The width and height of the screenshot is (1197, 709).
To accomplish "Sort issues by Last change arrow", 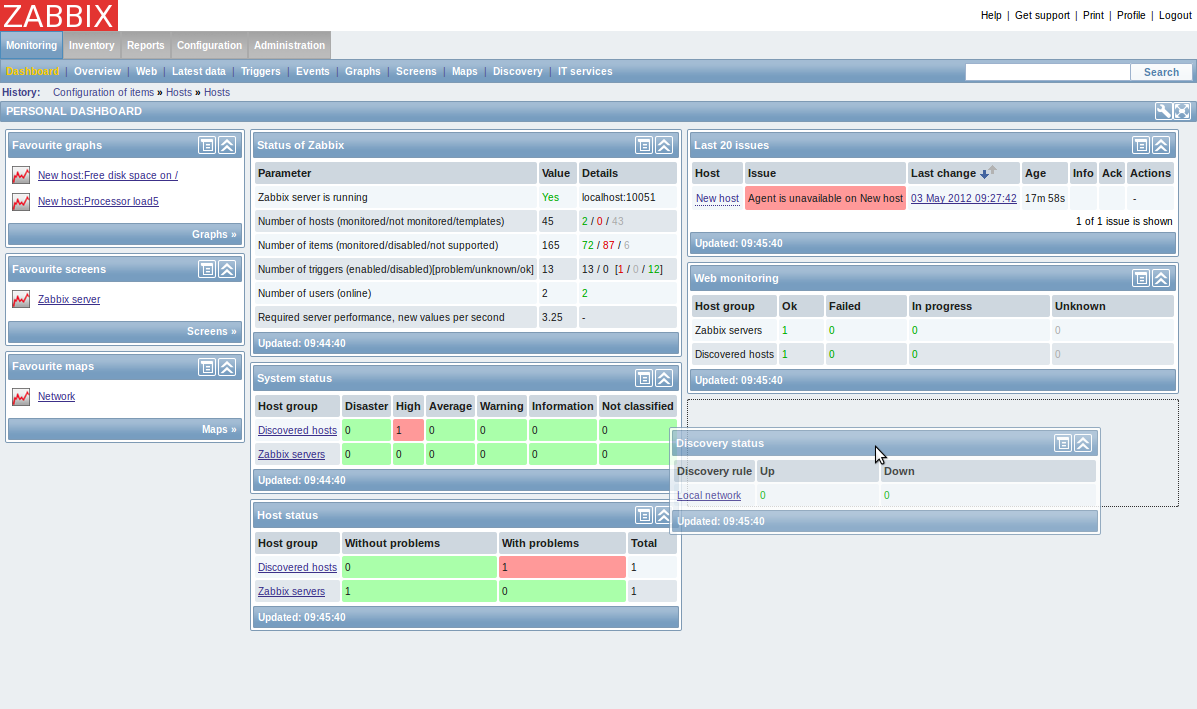I will (x=988, y=172).
